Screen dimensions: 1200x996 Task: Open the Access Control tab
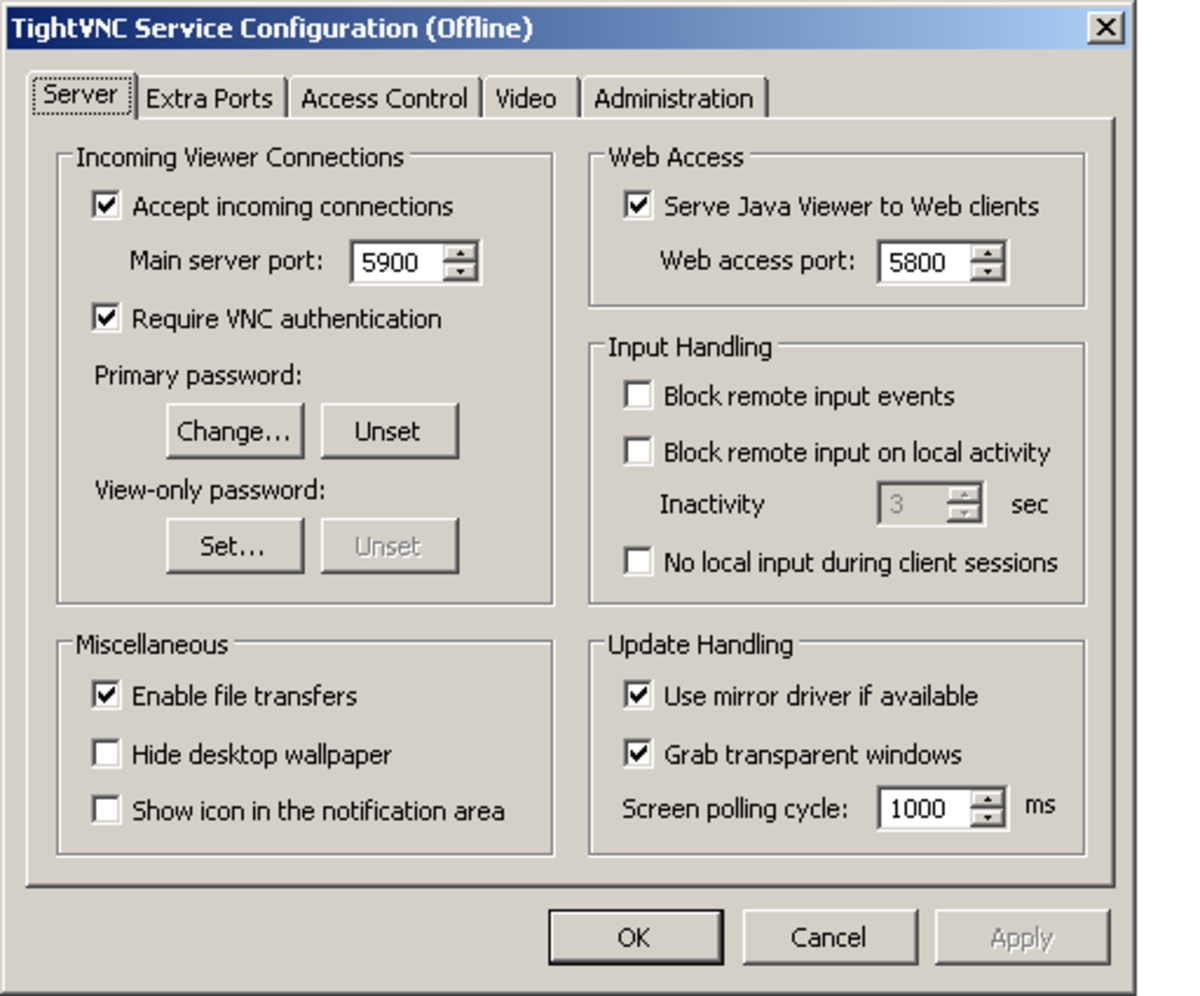385,98
